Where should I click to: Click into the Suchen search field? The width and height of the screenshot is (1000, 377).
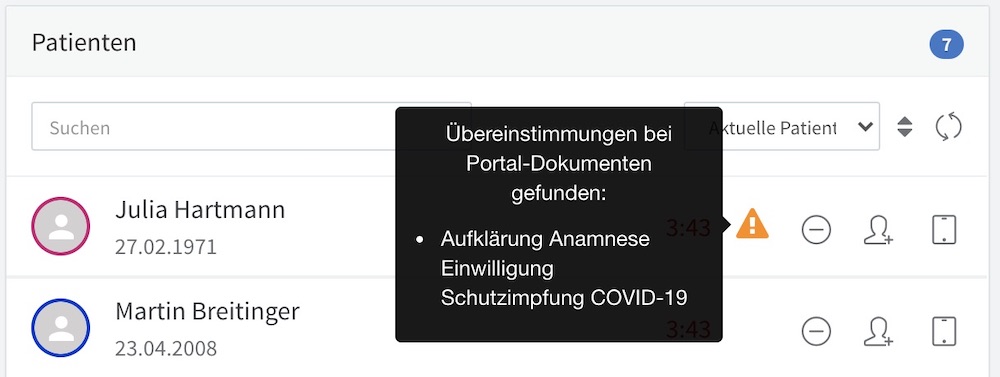251,126
